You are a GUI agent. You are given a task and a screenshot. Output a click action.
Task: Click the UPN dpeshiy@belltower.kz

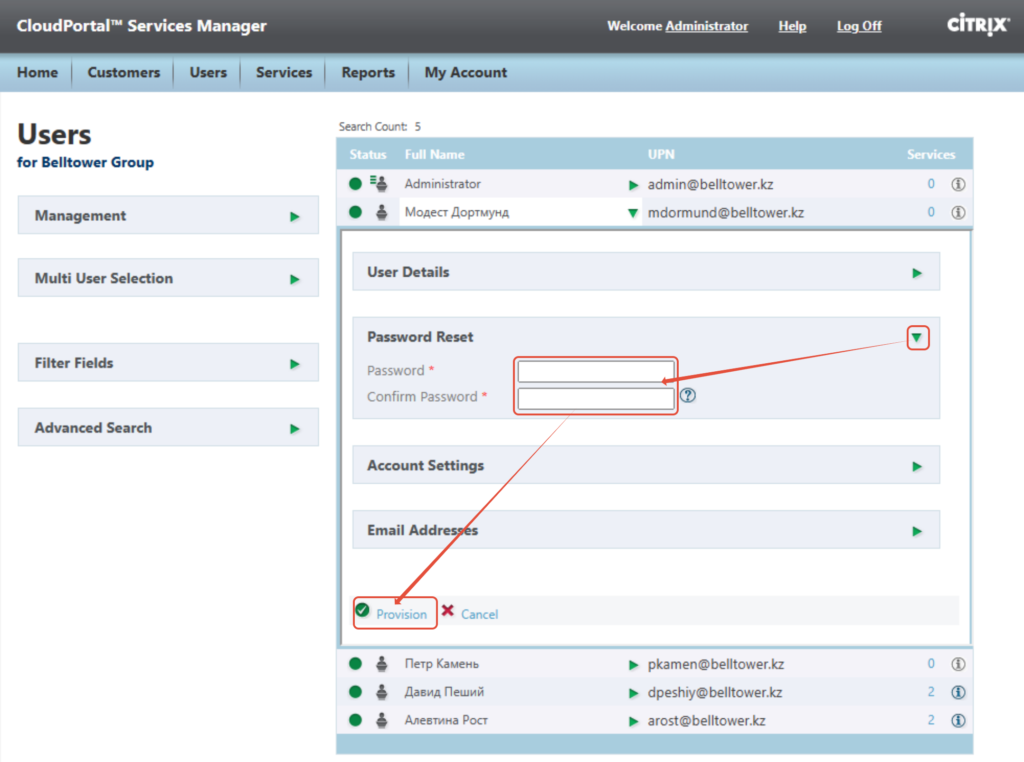pyautogui.click(x=714, y=693)
